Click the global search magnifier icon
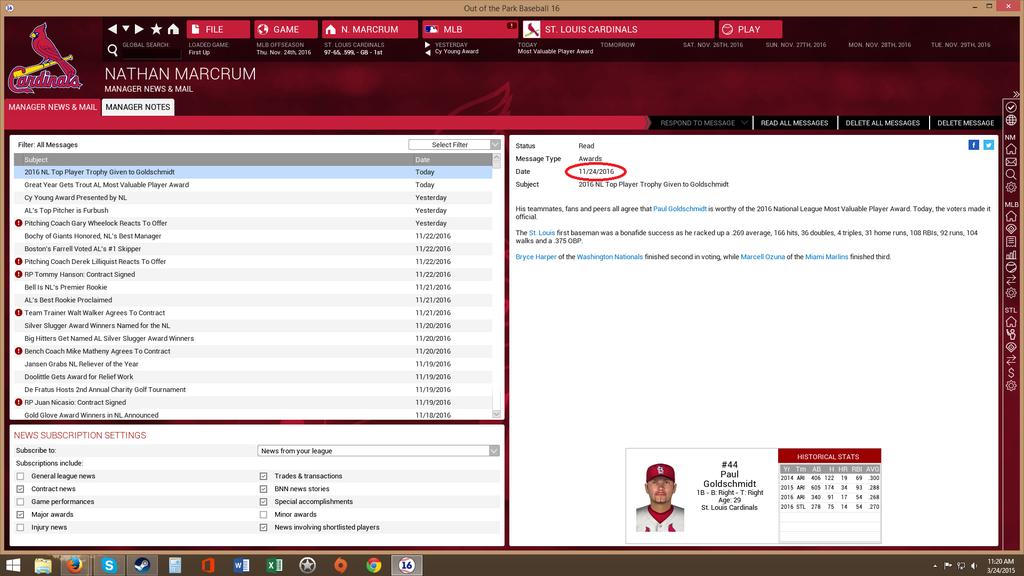 point(113,50)
